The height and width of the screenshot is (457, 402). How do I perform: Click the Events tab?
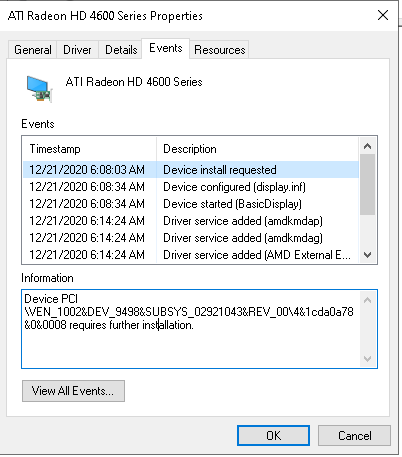click(166, 48)
